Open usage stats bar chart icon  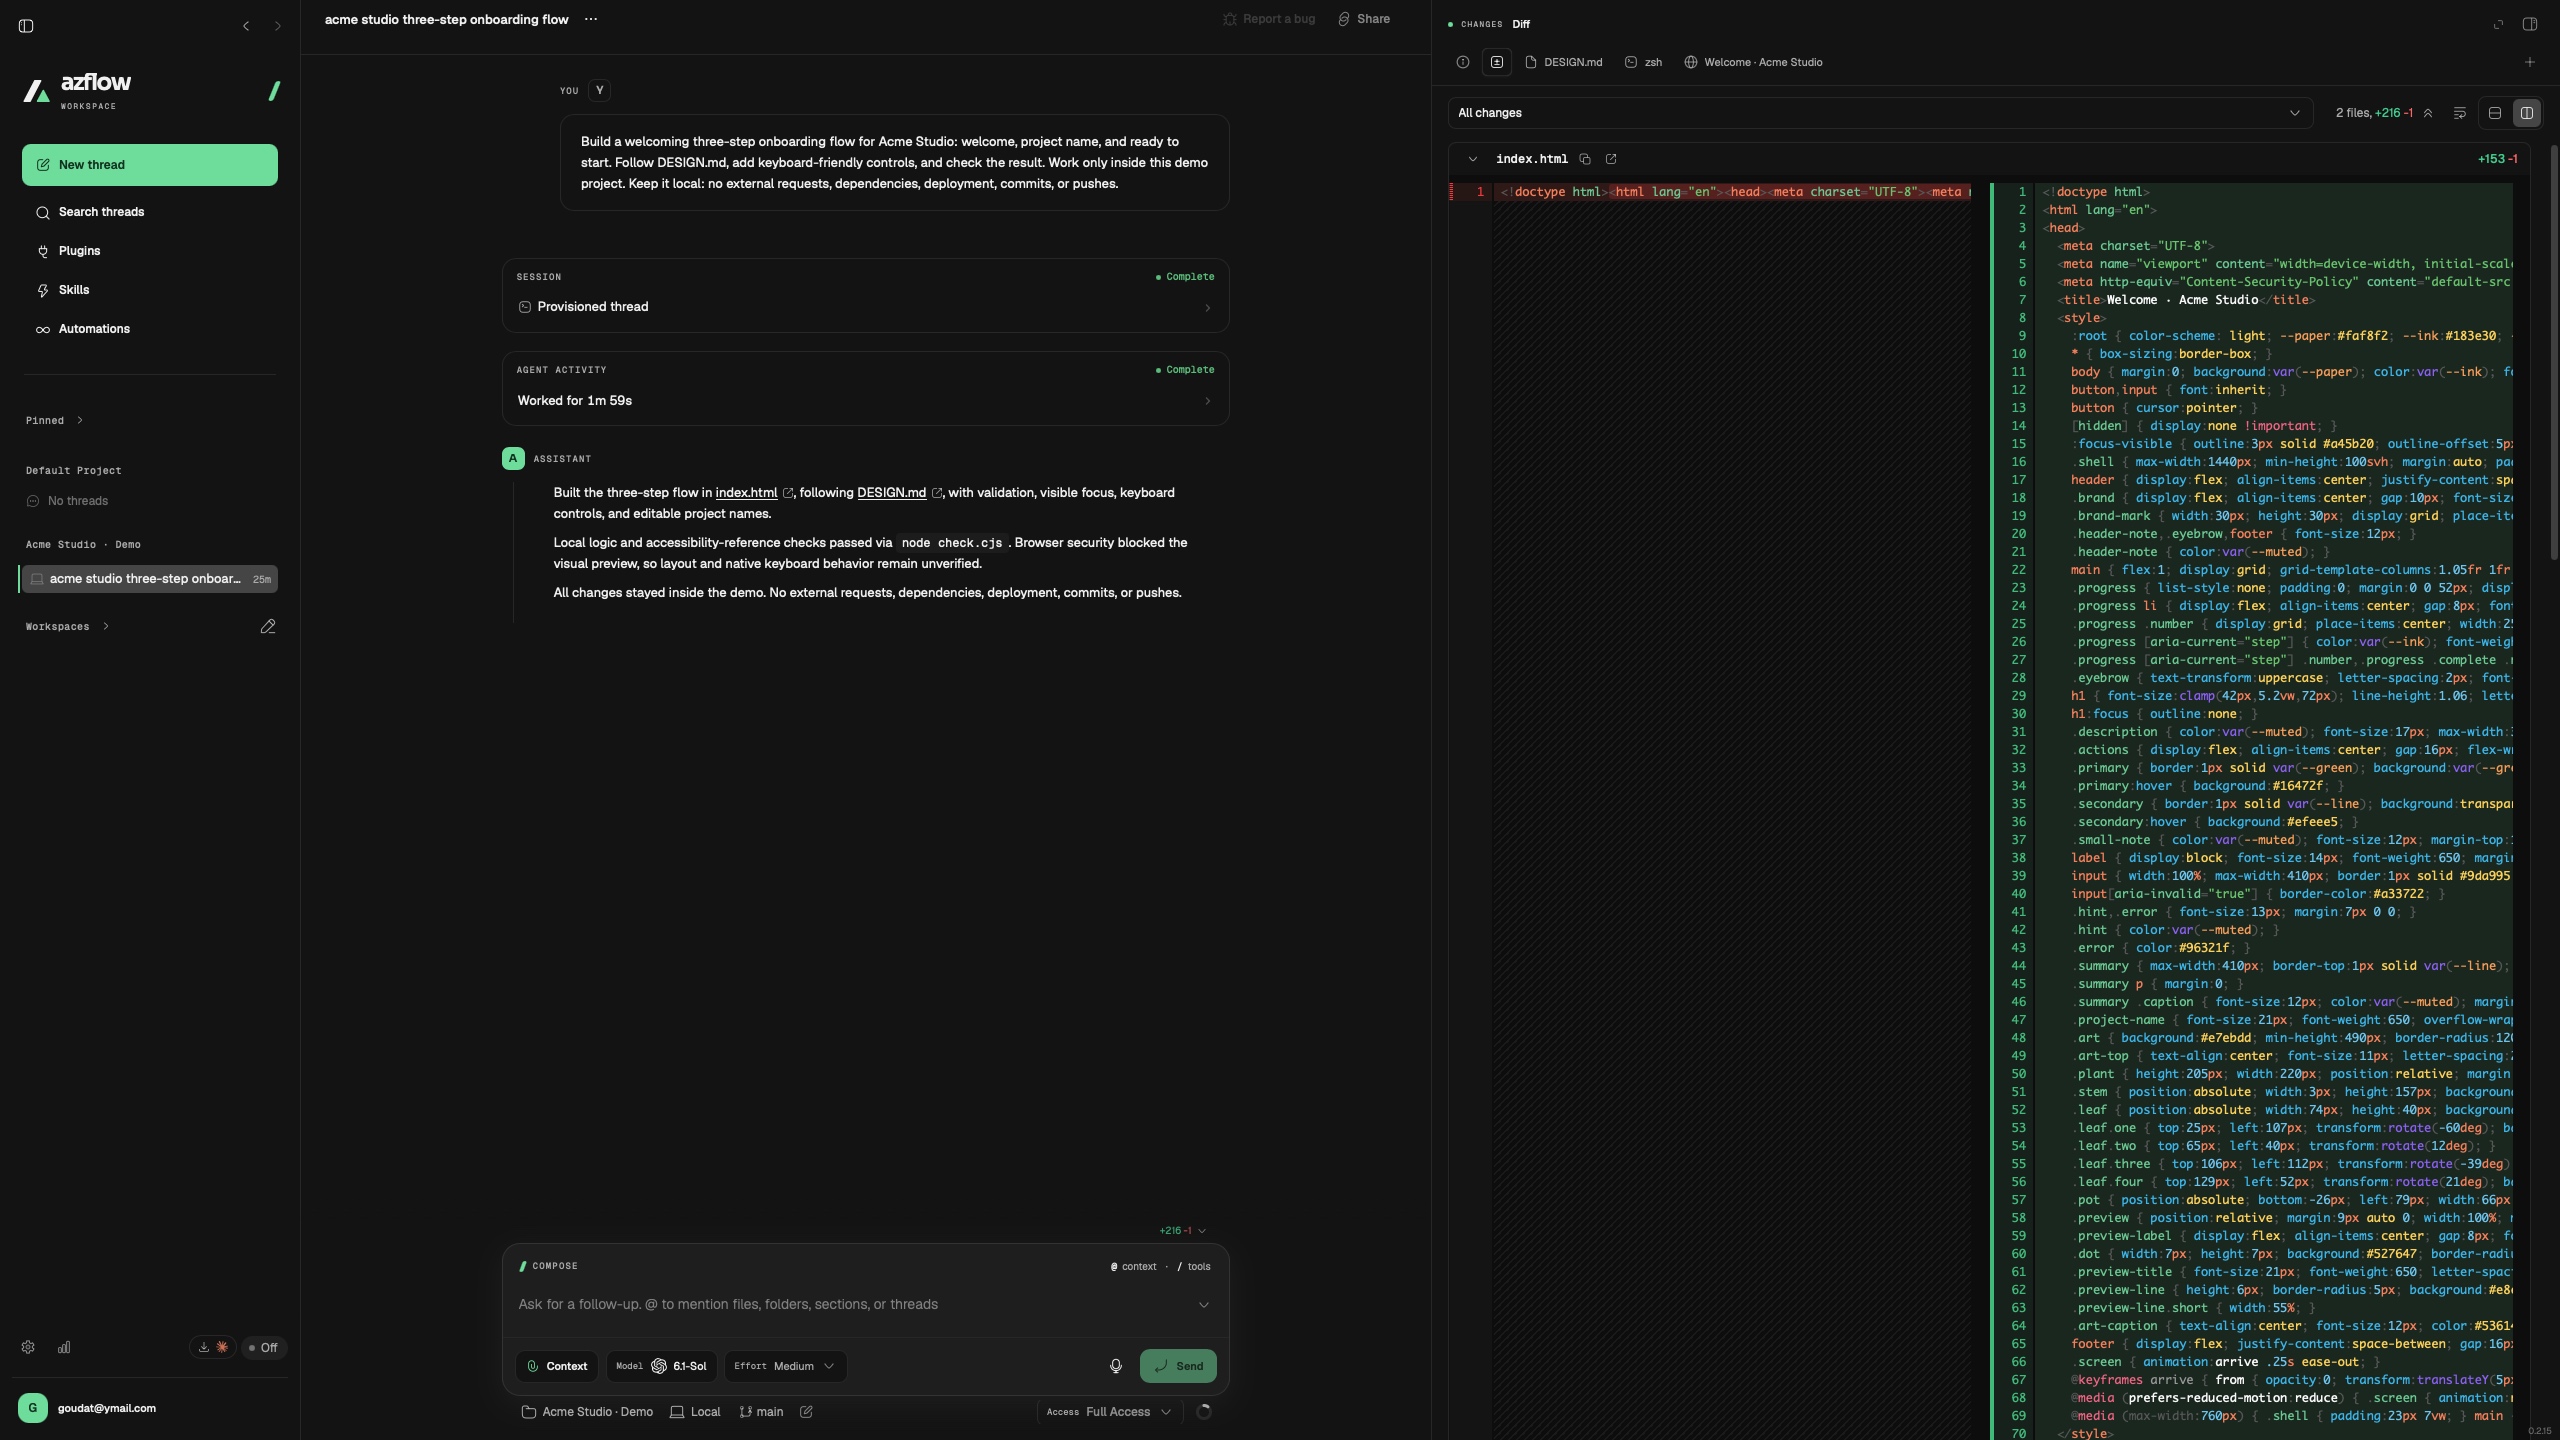click(x=64, y=1347)
